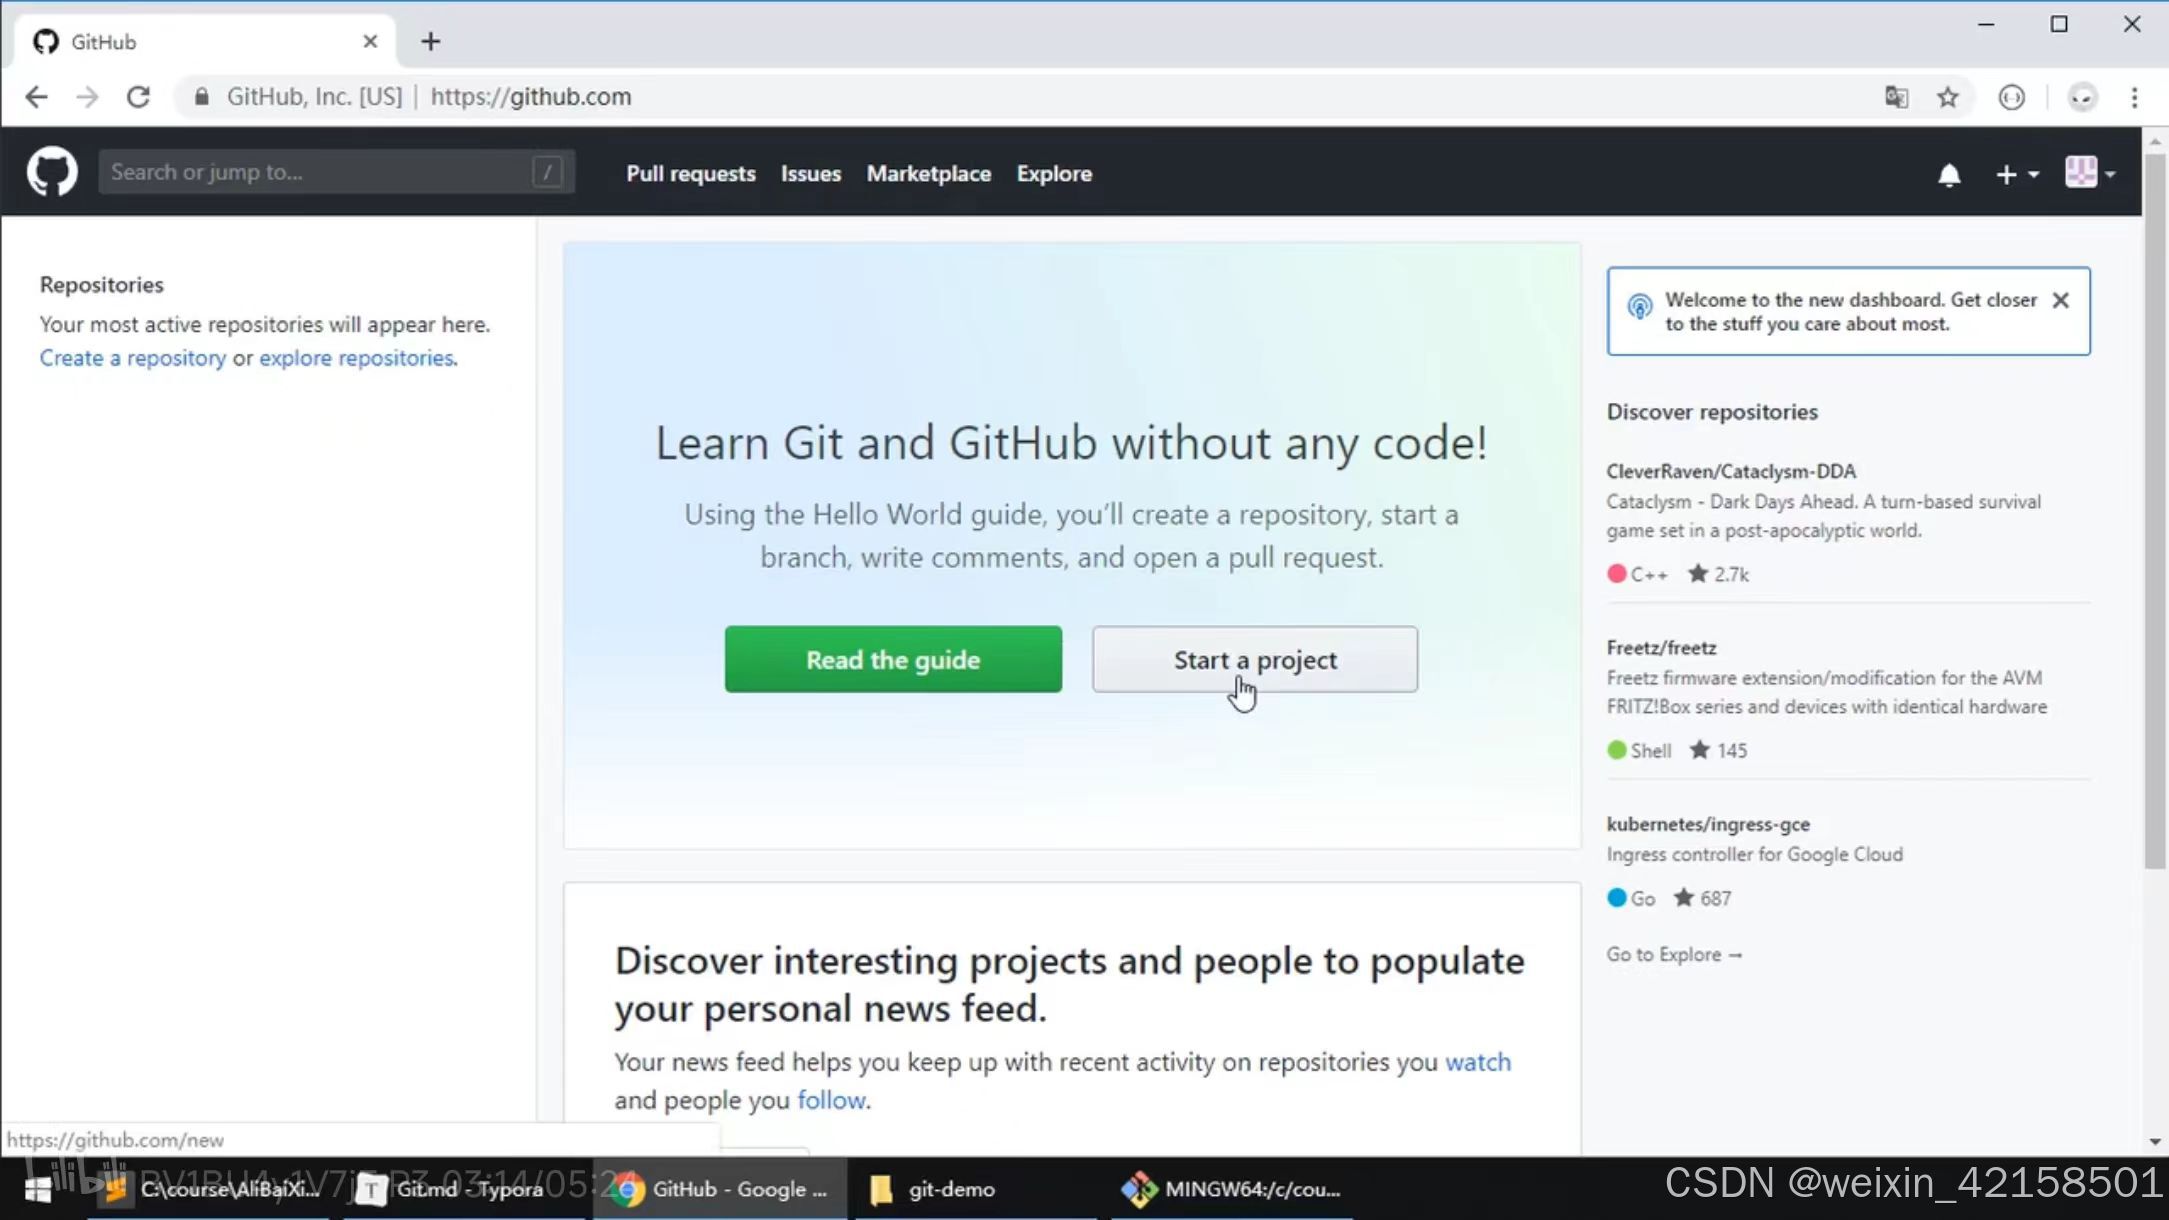
Task: Click the follow link in news feed text
Action: click(x=831, y=1100)
